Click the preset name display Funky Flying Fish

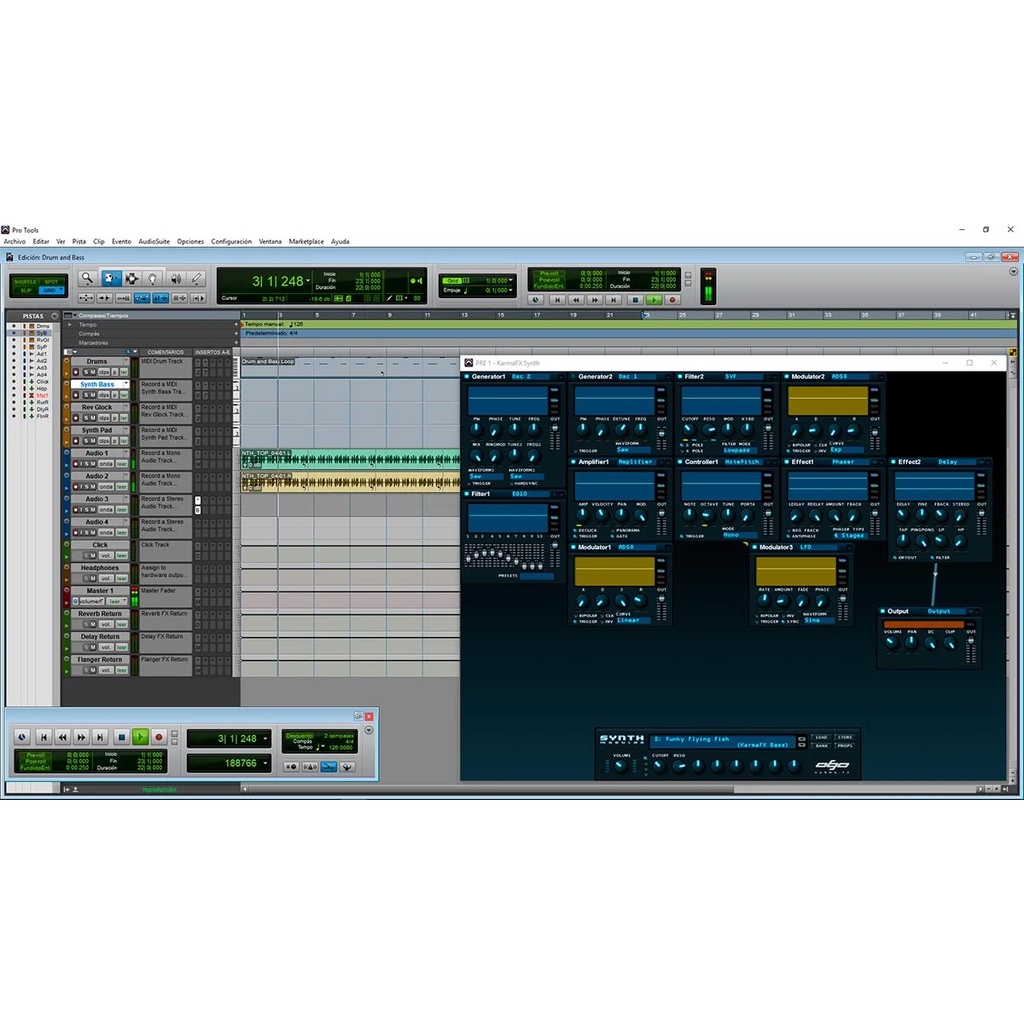coord(724,741)
